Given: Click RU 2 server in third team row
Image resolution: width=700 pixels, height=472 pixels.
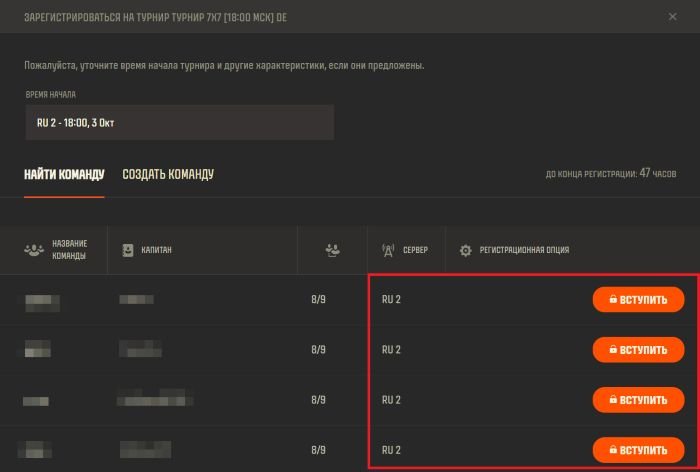Looking at the screenshot, I should tap(391, 400).
